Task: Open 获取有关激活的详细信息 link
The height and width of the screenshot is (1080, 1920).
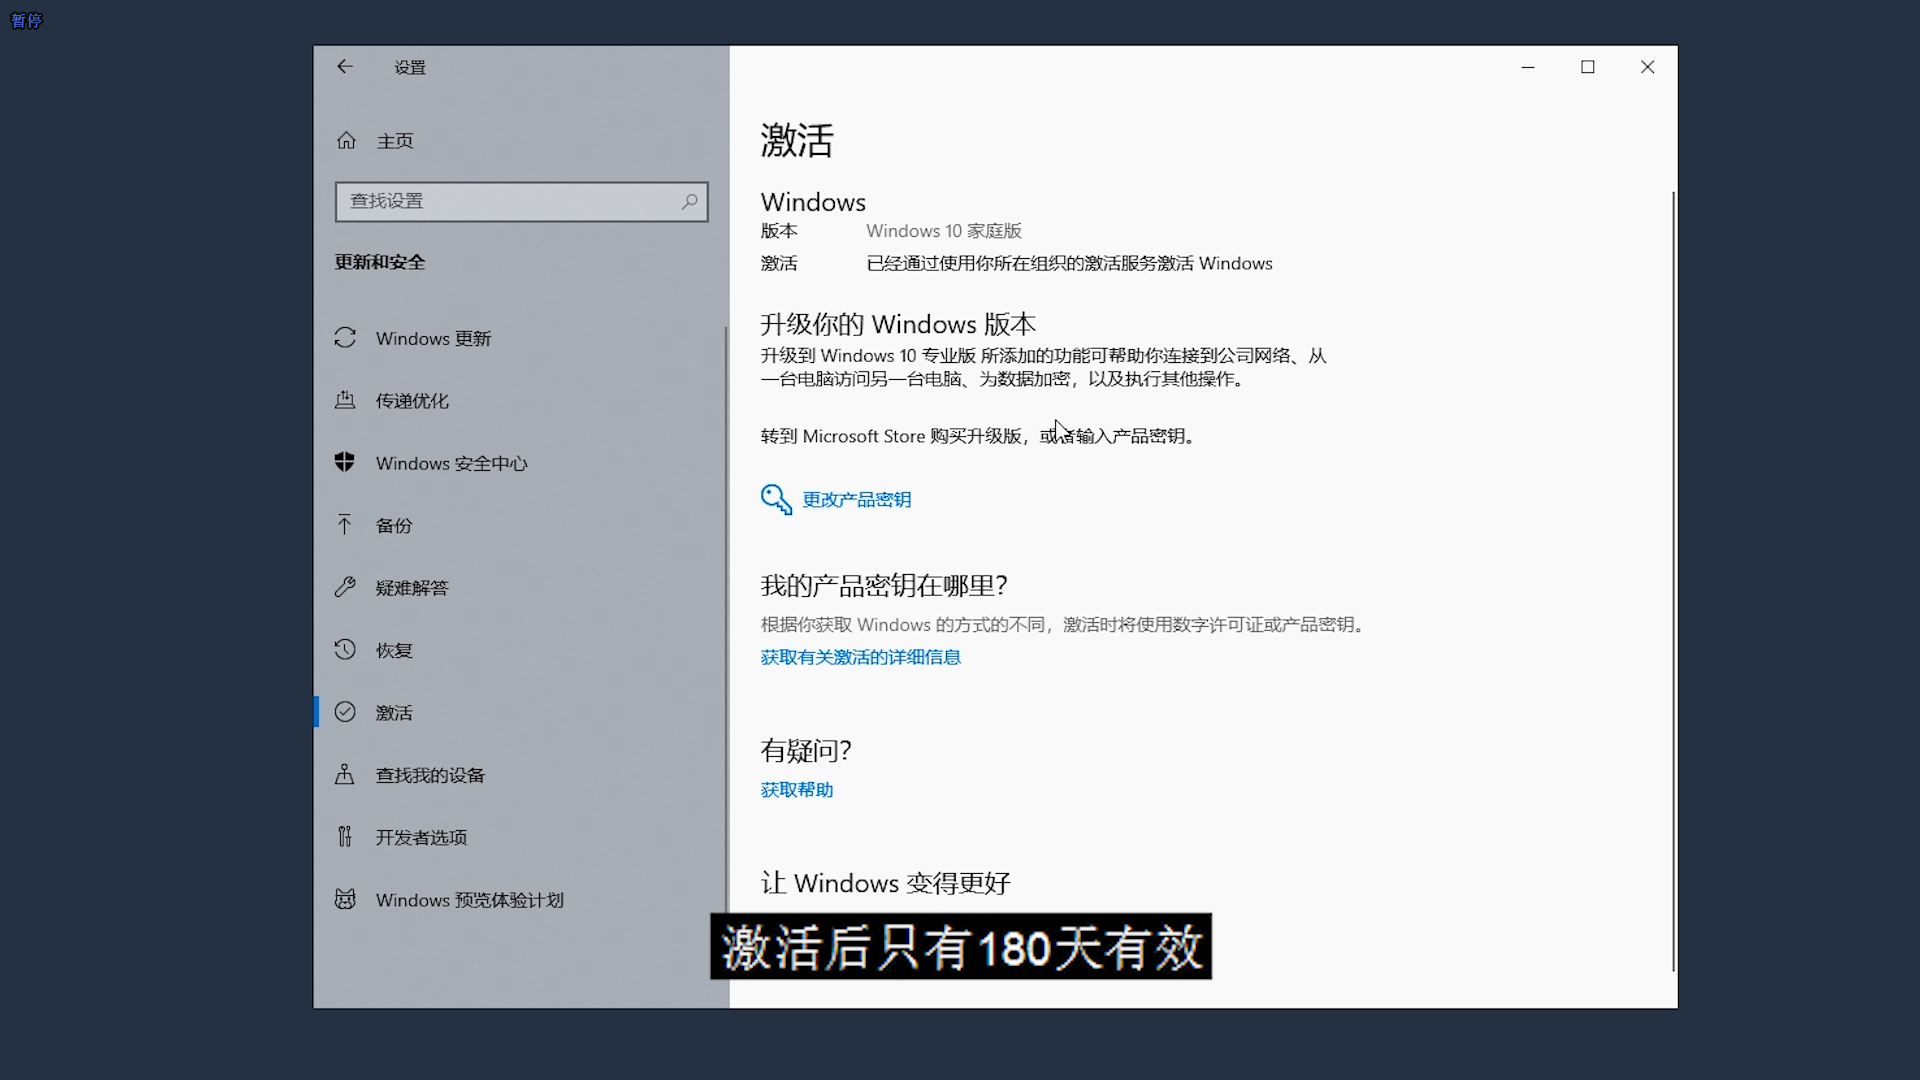Action: (x=860, y=657)
